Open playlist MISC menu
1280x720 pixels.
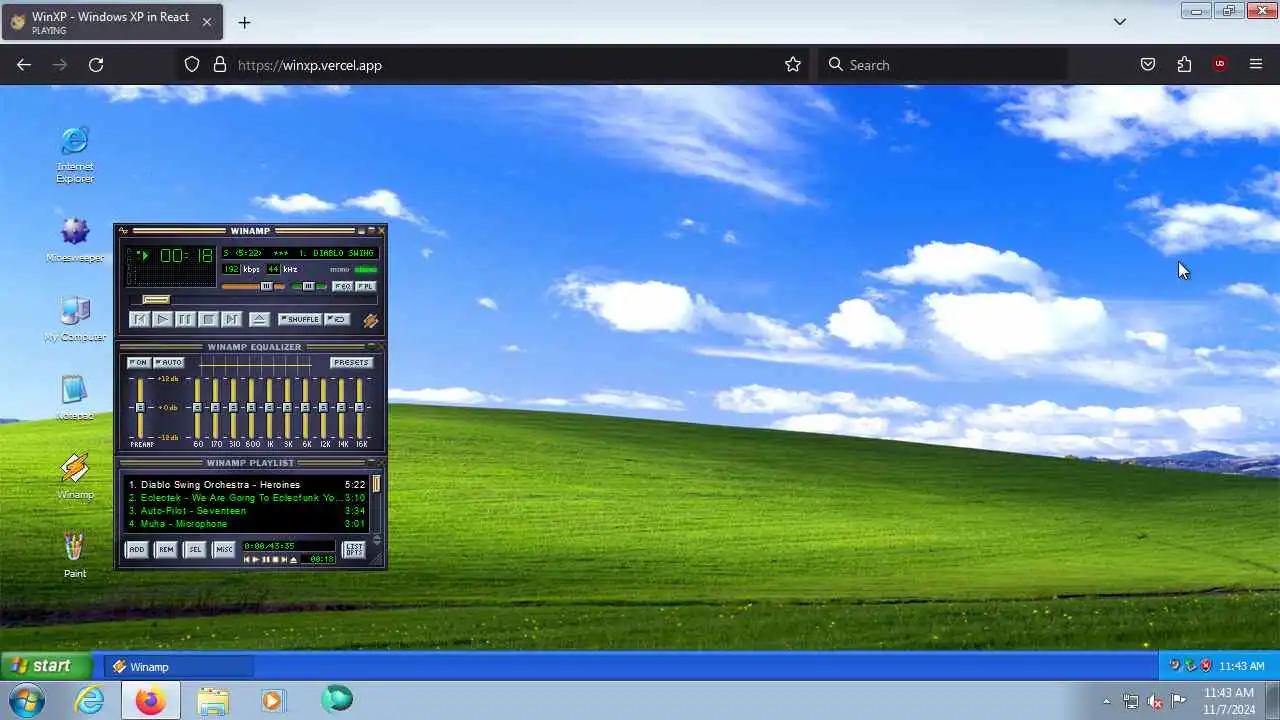point(224,549)
